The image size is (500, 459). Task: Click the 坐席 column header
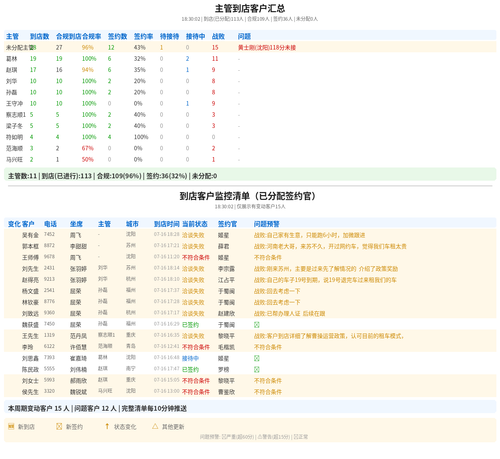pos(76,224)
